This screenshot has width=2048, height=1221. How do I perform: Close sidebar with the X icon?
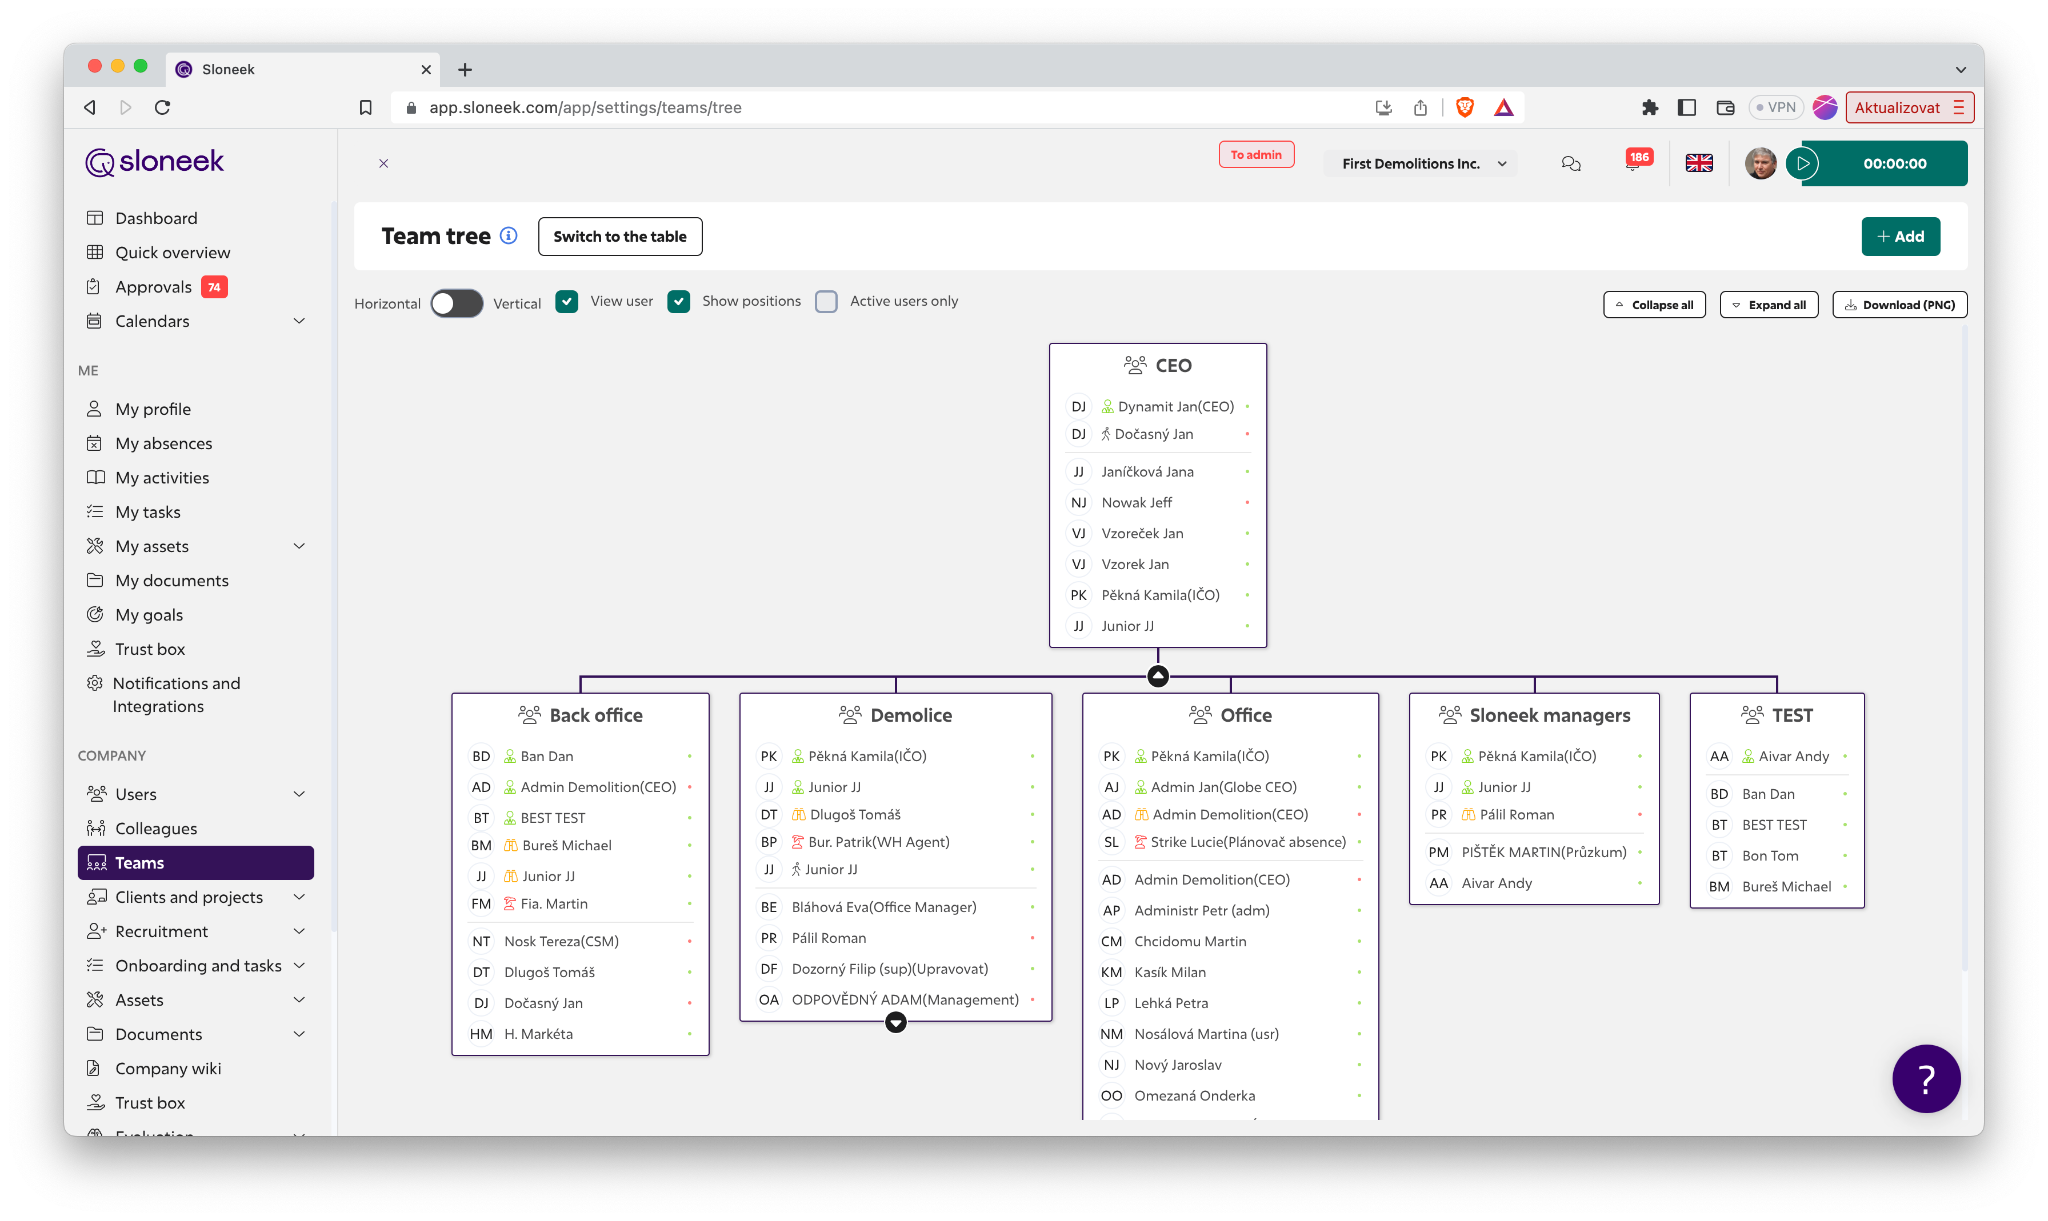(383, 163)
